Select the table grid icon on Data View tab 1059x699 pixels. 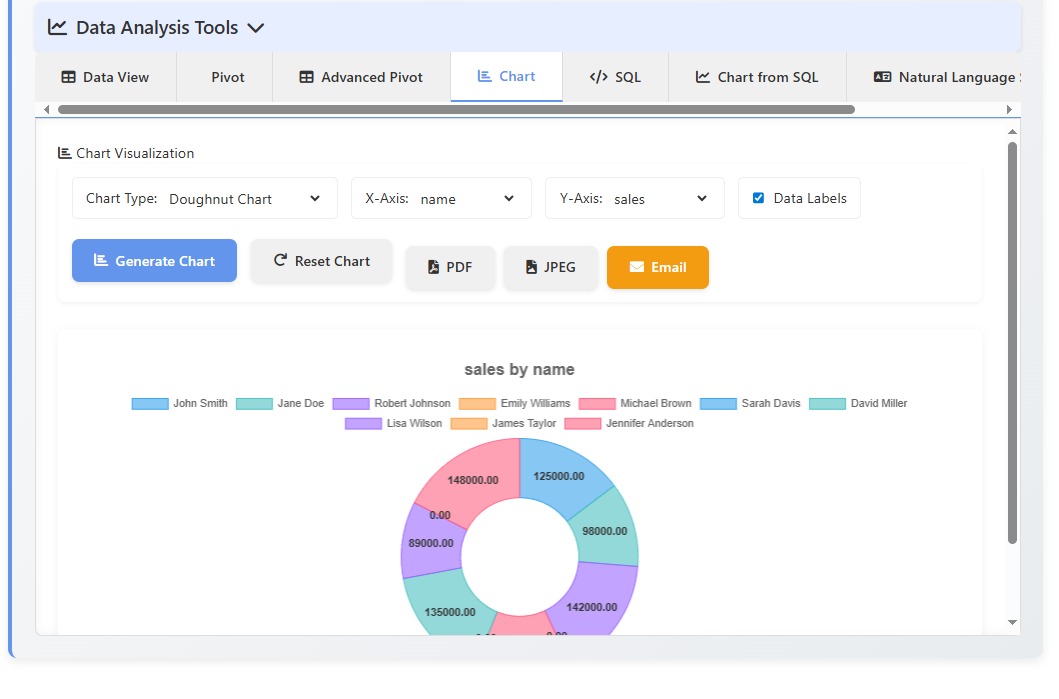[67, 76]
